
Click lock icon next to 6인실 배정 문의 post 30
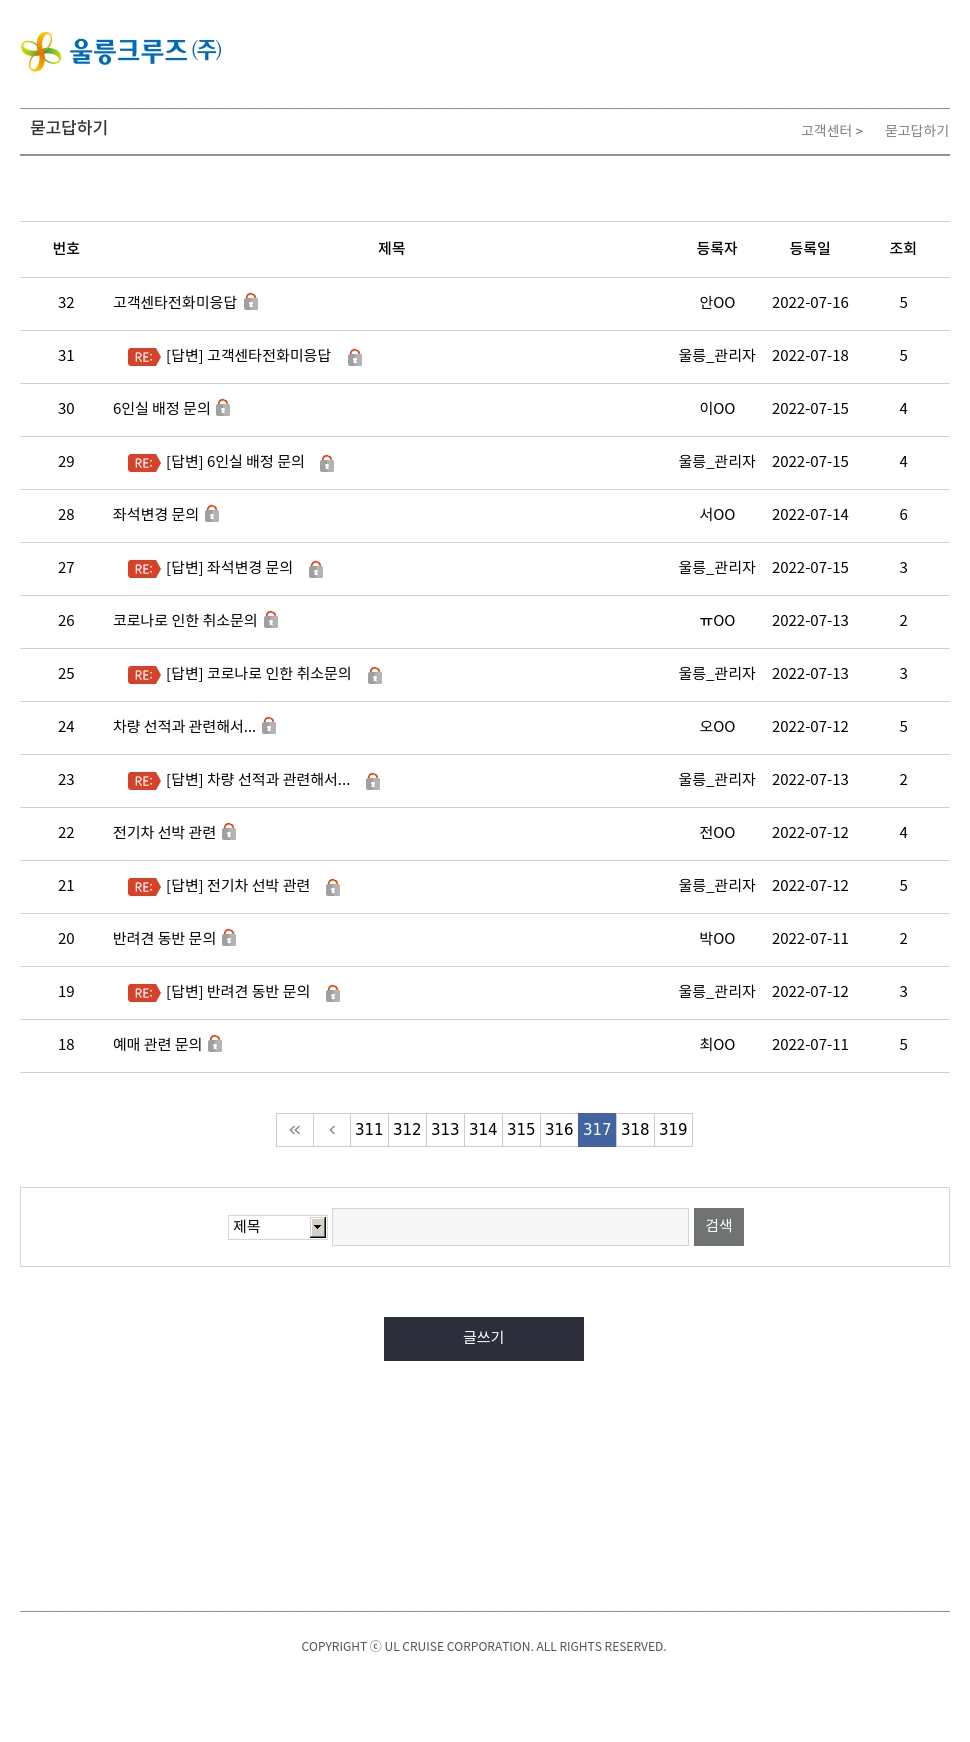[223, 408]
